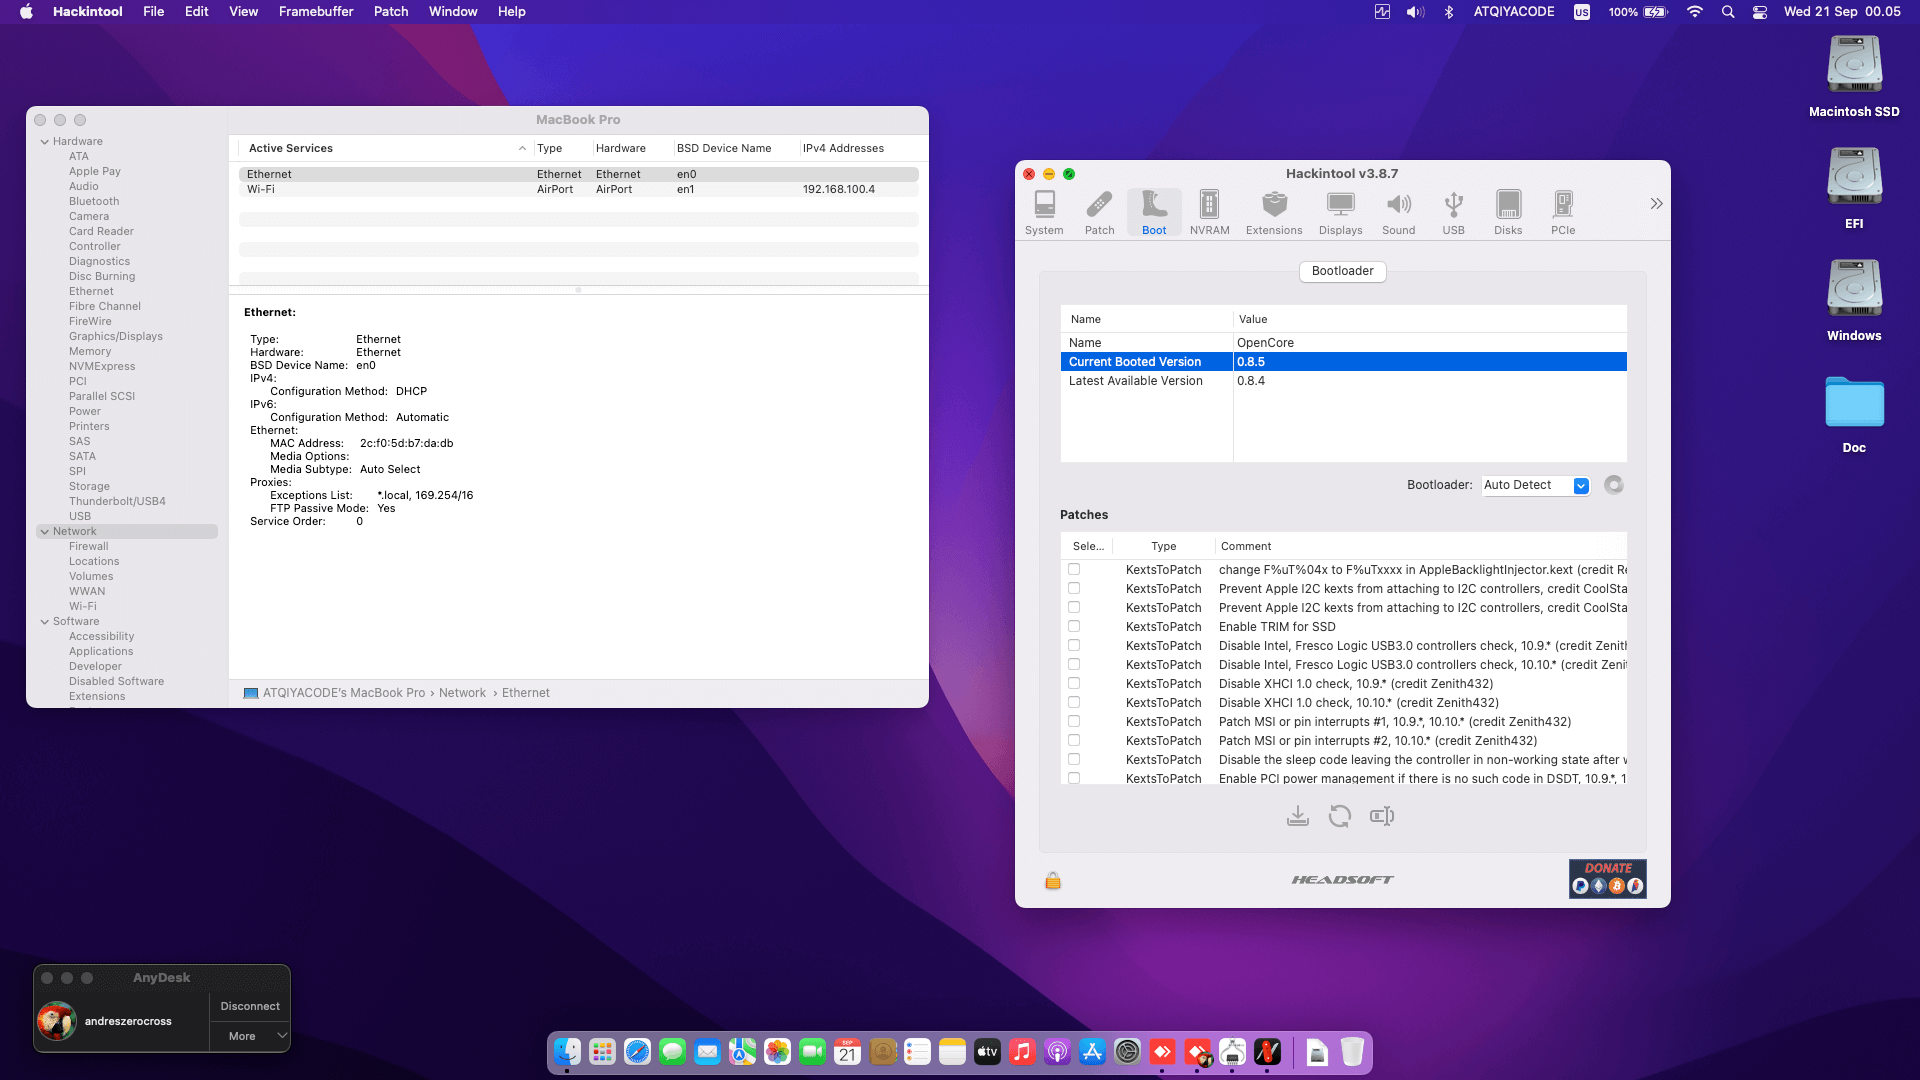Open the PCIe toolbar icon
The height and width of the screenshot is (1080, 1920).
[1563, 213]
